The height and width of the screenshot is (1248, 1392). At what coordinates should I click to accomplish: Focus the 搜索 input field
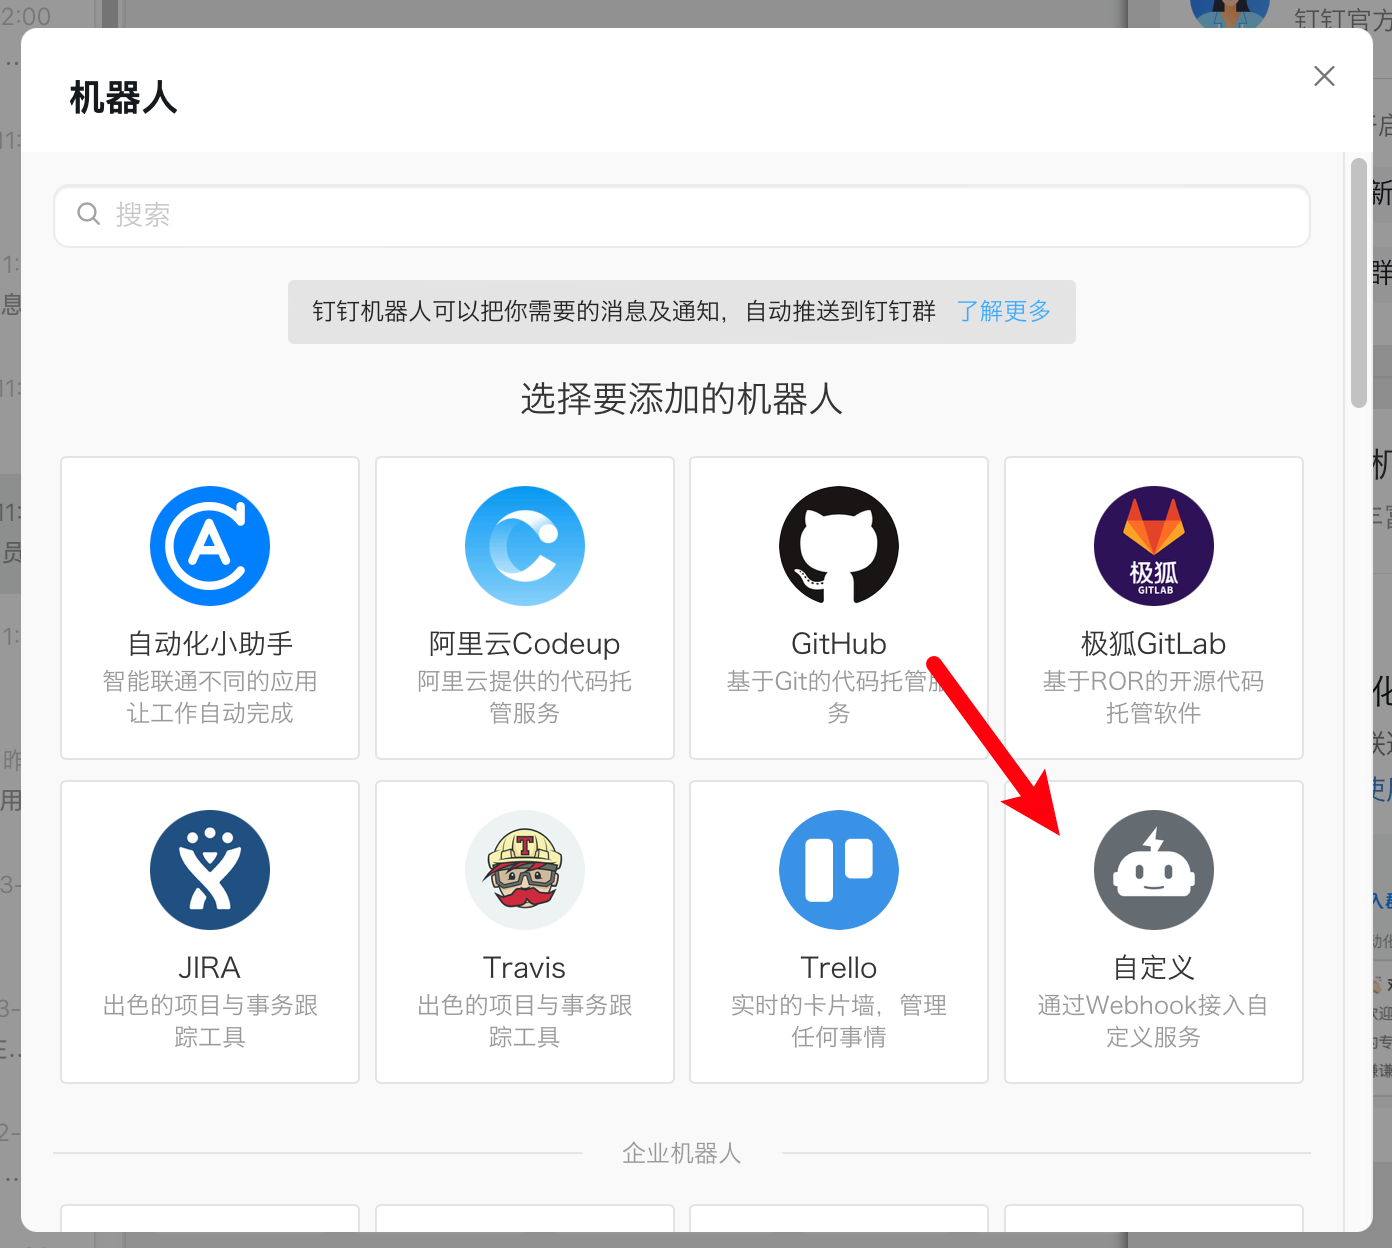point(682,215)
